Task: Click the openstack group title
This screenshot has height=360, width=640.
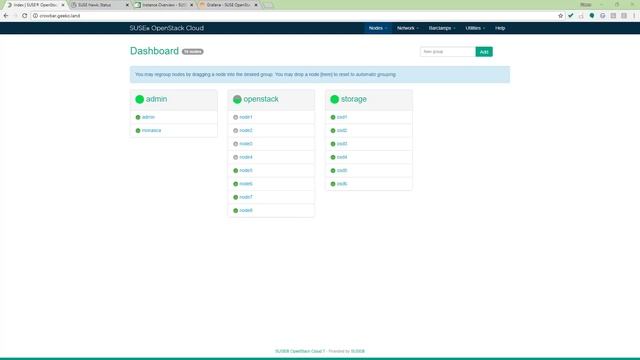Action: [261, 99]
